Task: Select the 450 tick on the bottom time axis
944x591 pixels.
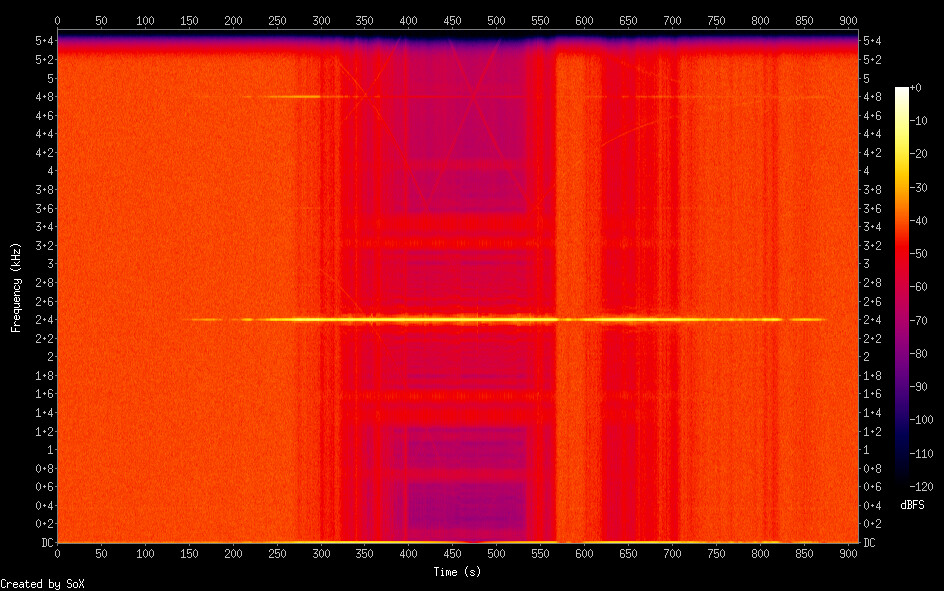Action: (x=453, y=554)
